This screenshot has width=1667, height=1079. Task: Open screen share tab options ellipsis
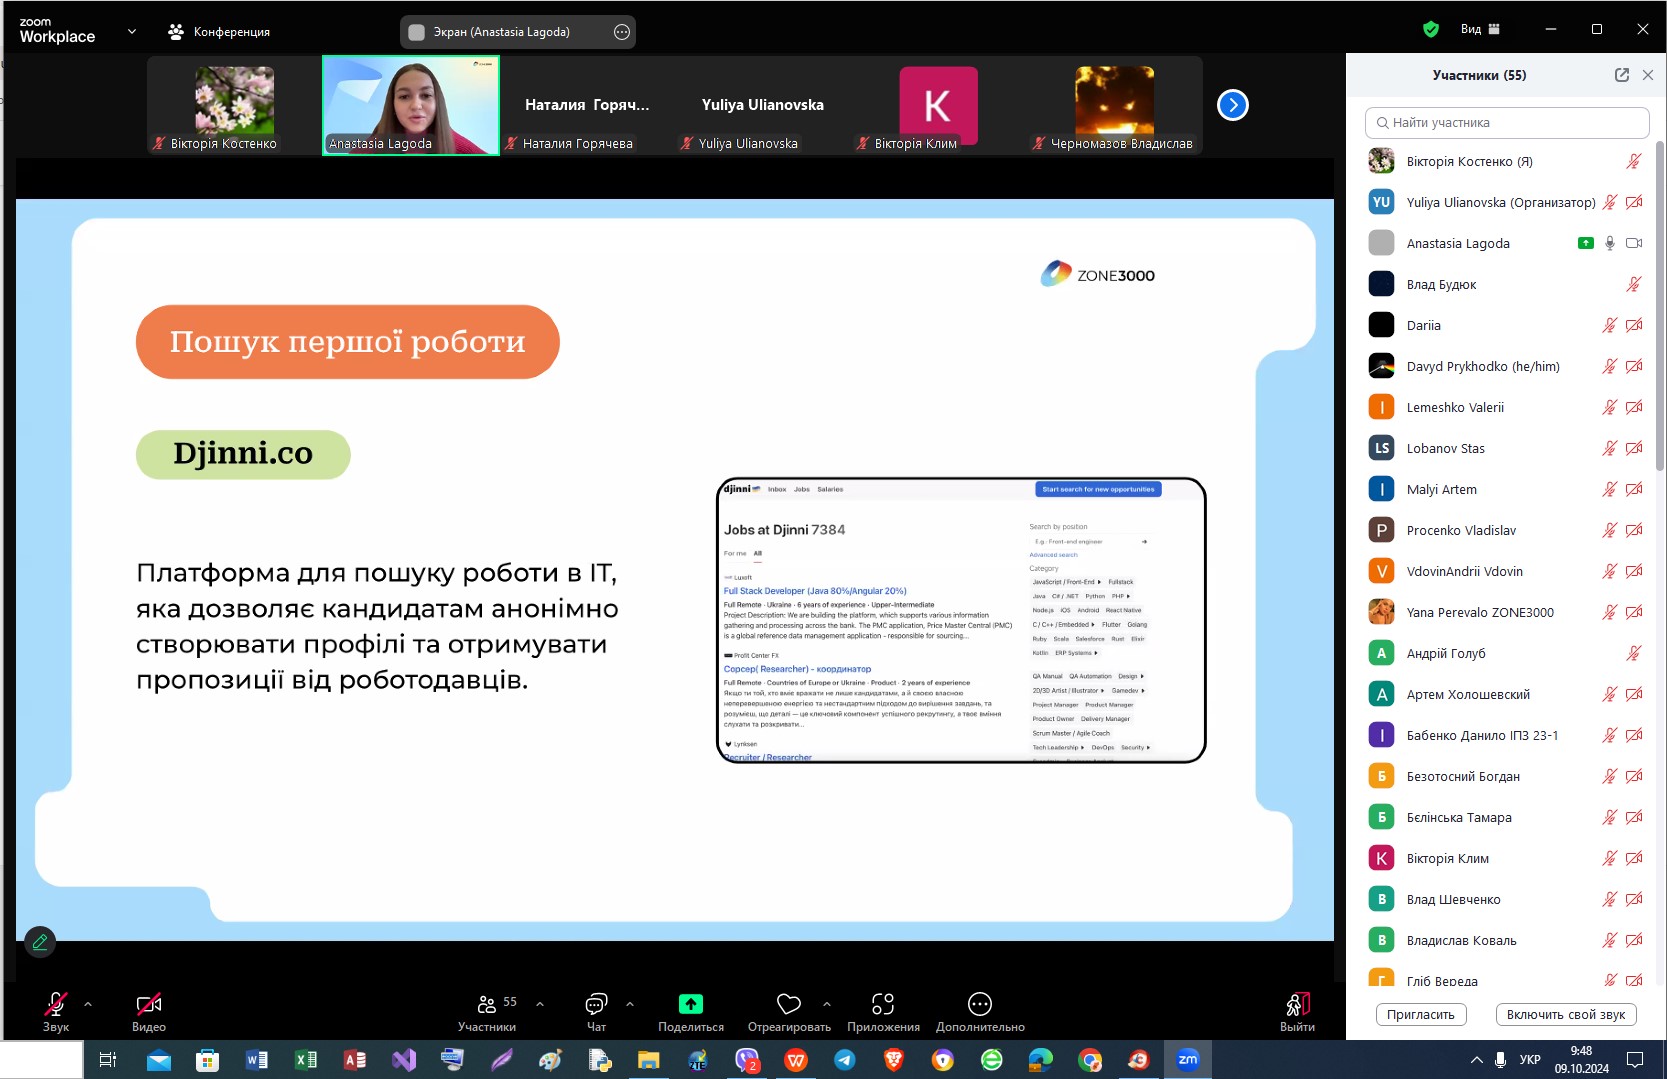622,32
